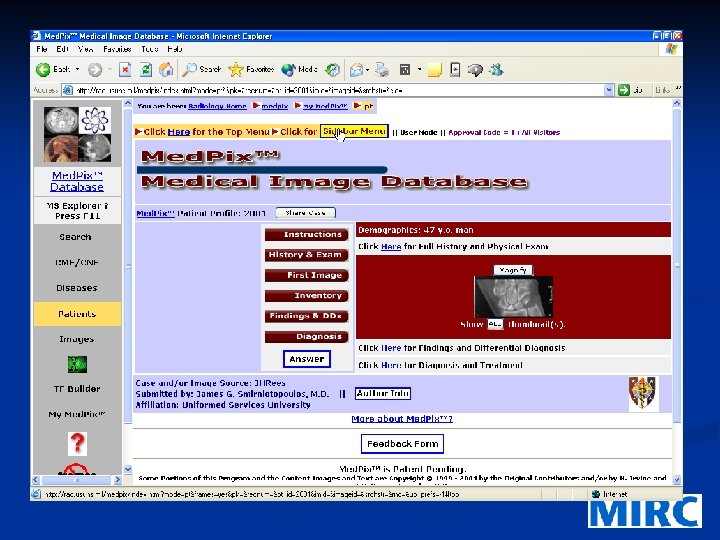Click the Instructions button
The height and width of the screenshot is (540, 720).
(x=306, y=234)
